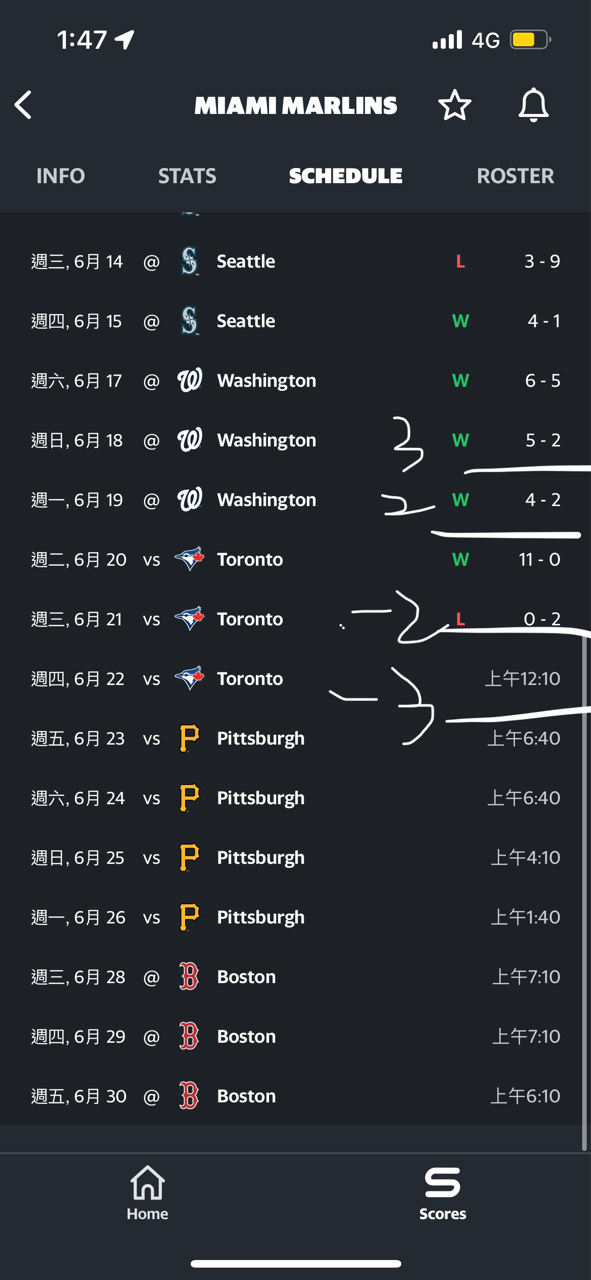Switch to the INFO tab
591x1280 pixels.
(x=60, y=176)
